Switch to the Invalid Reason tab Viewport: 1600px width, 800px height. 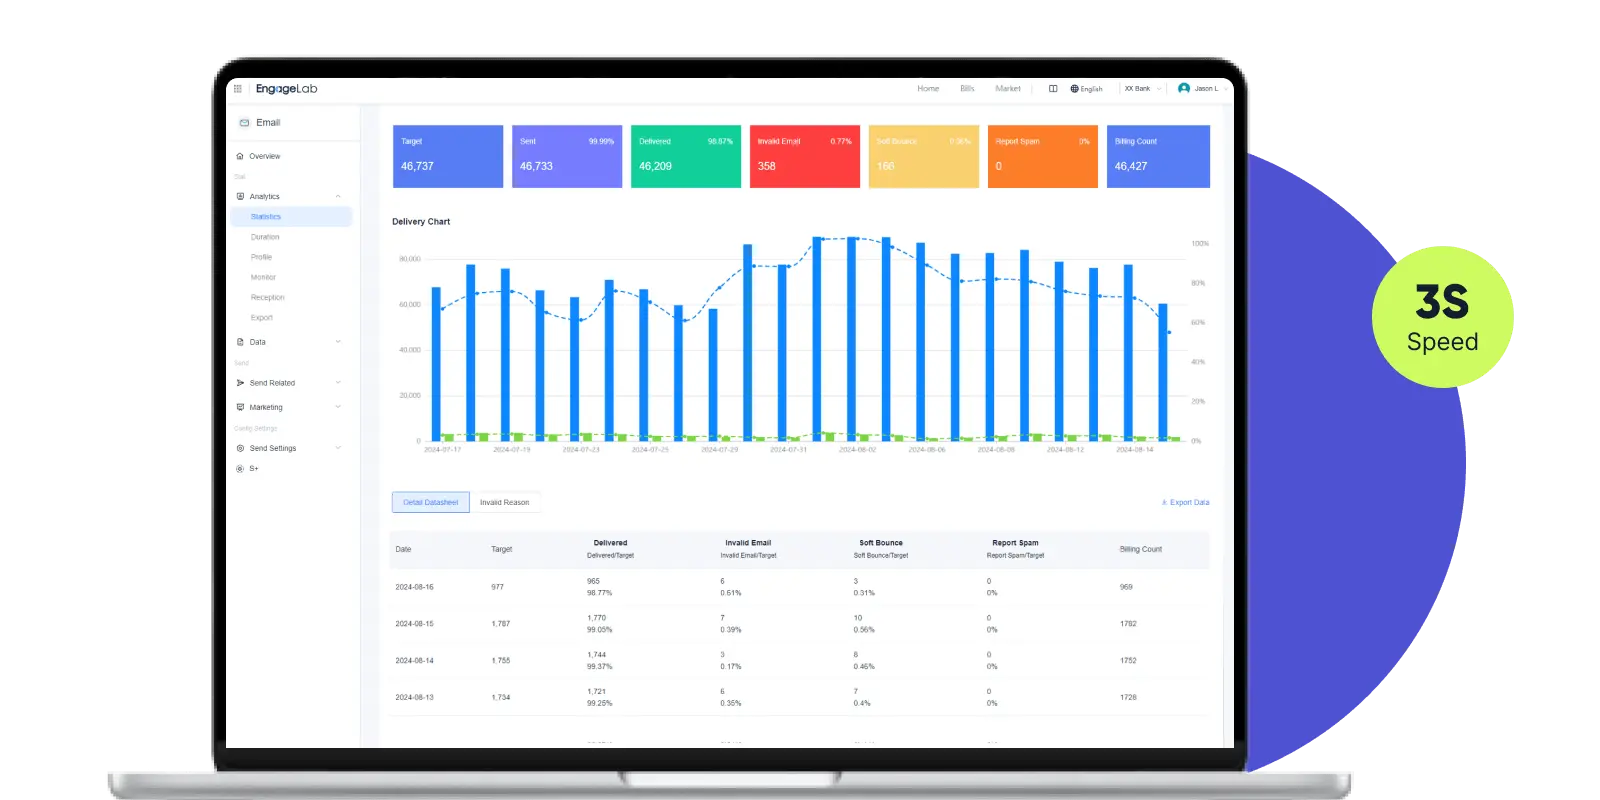(x=504, y=502)
